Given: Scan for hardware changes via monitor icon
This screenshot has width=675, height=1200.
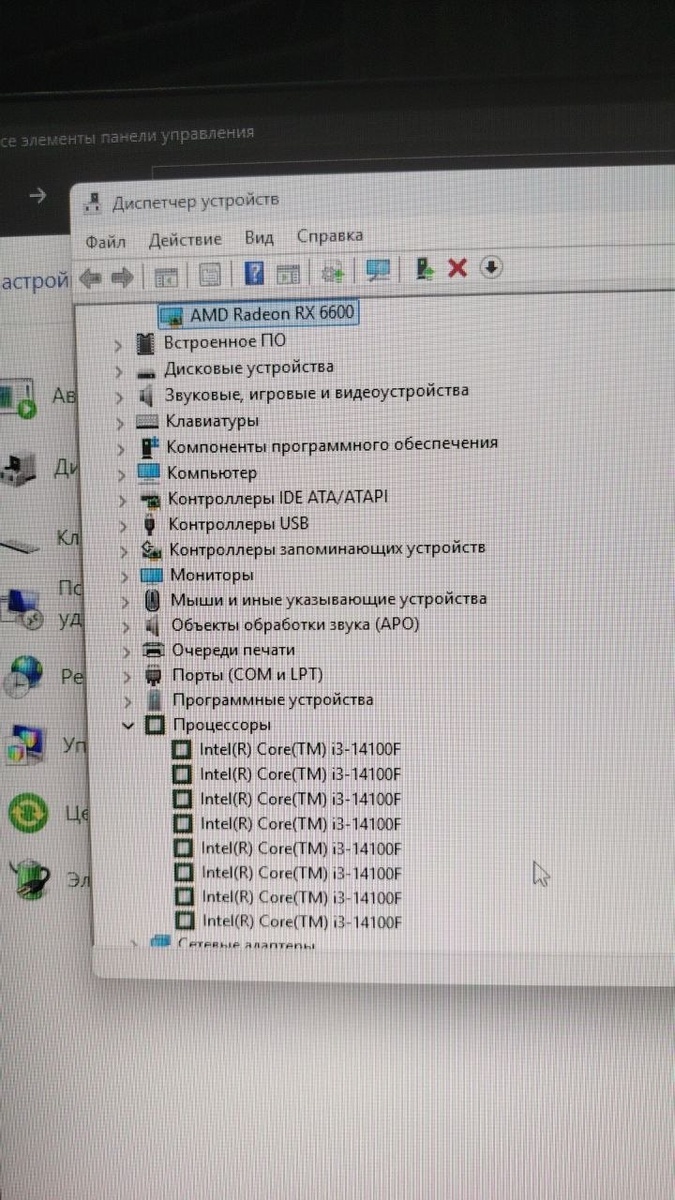Looking at the screenshot, I should pos(378,270).
